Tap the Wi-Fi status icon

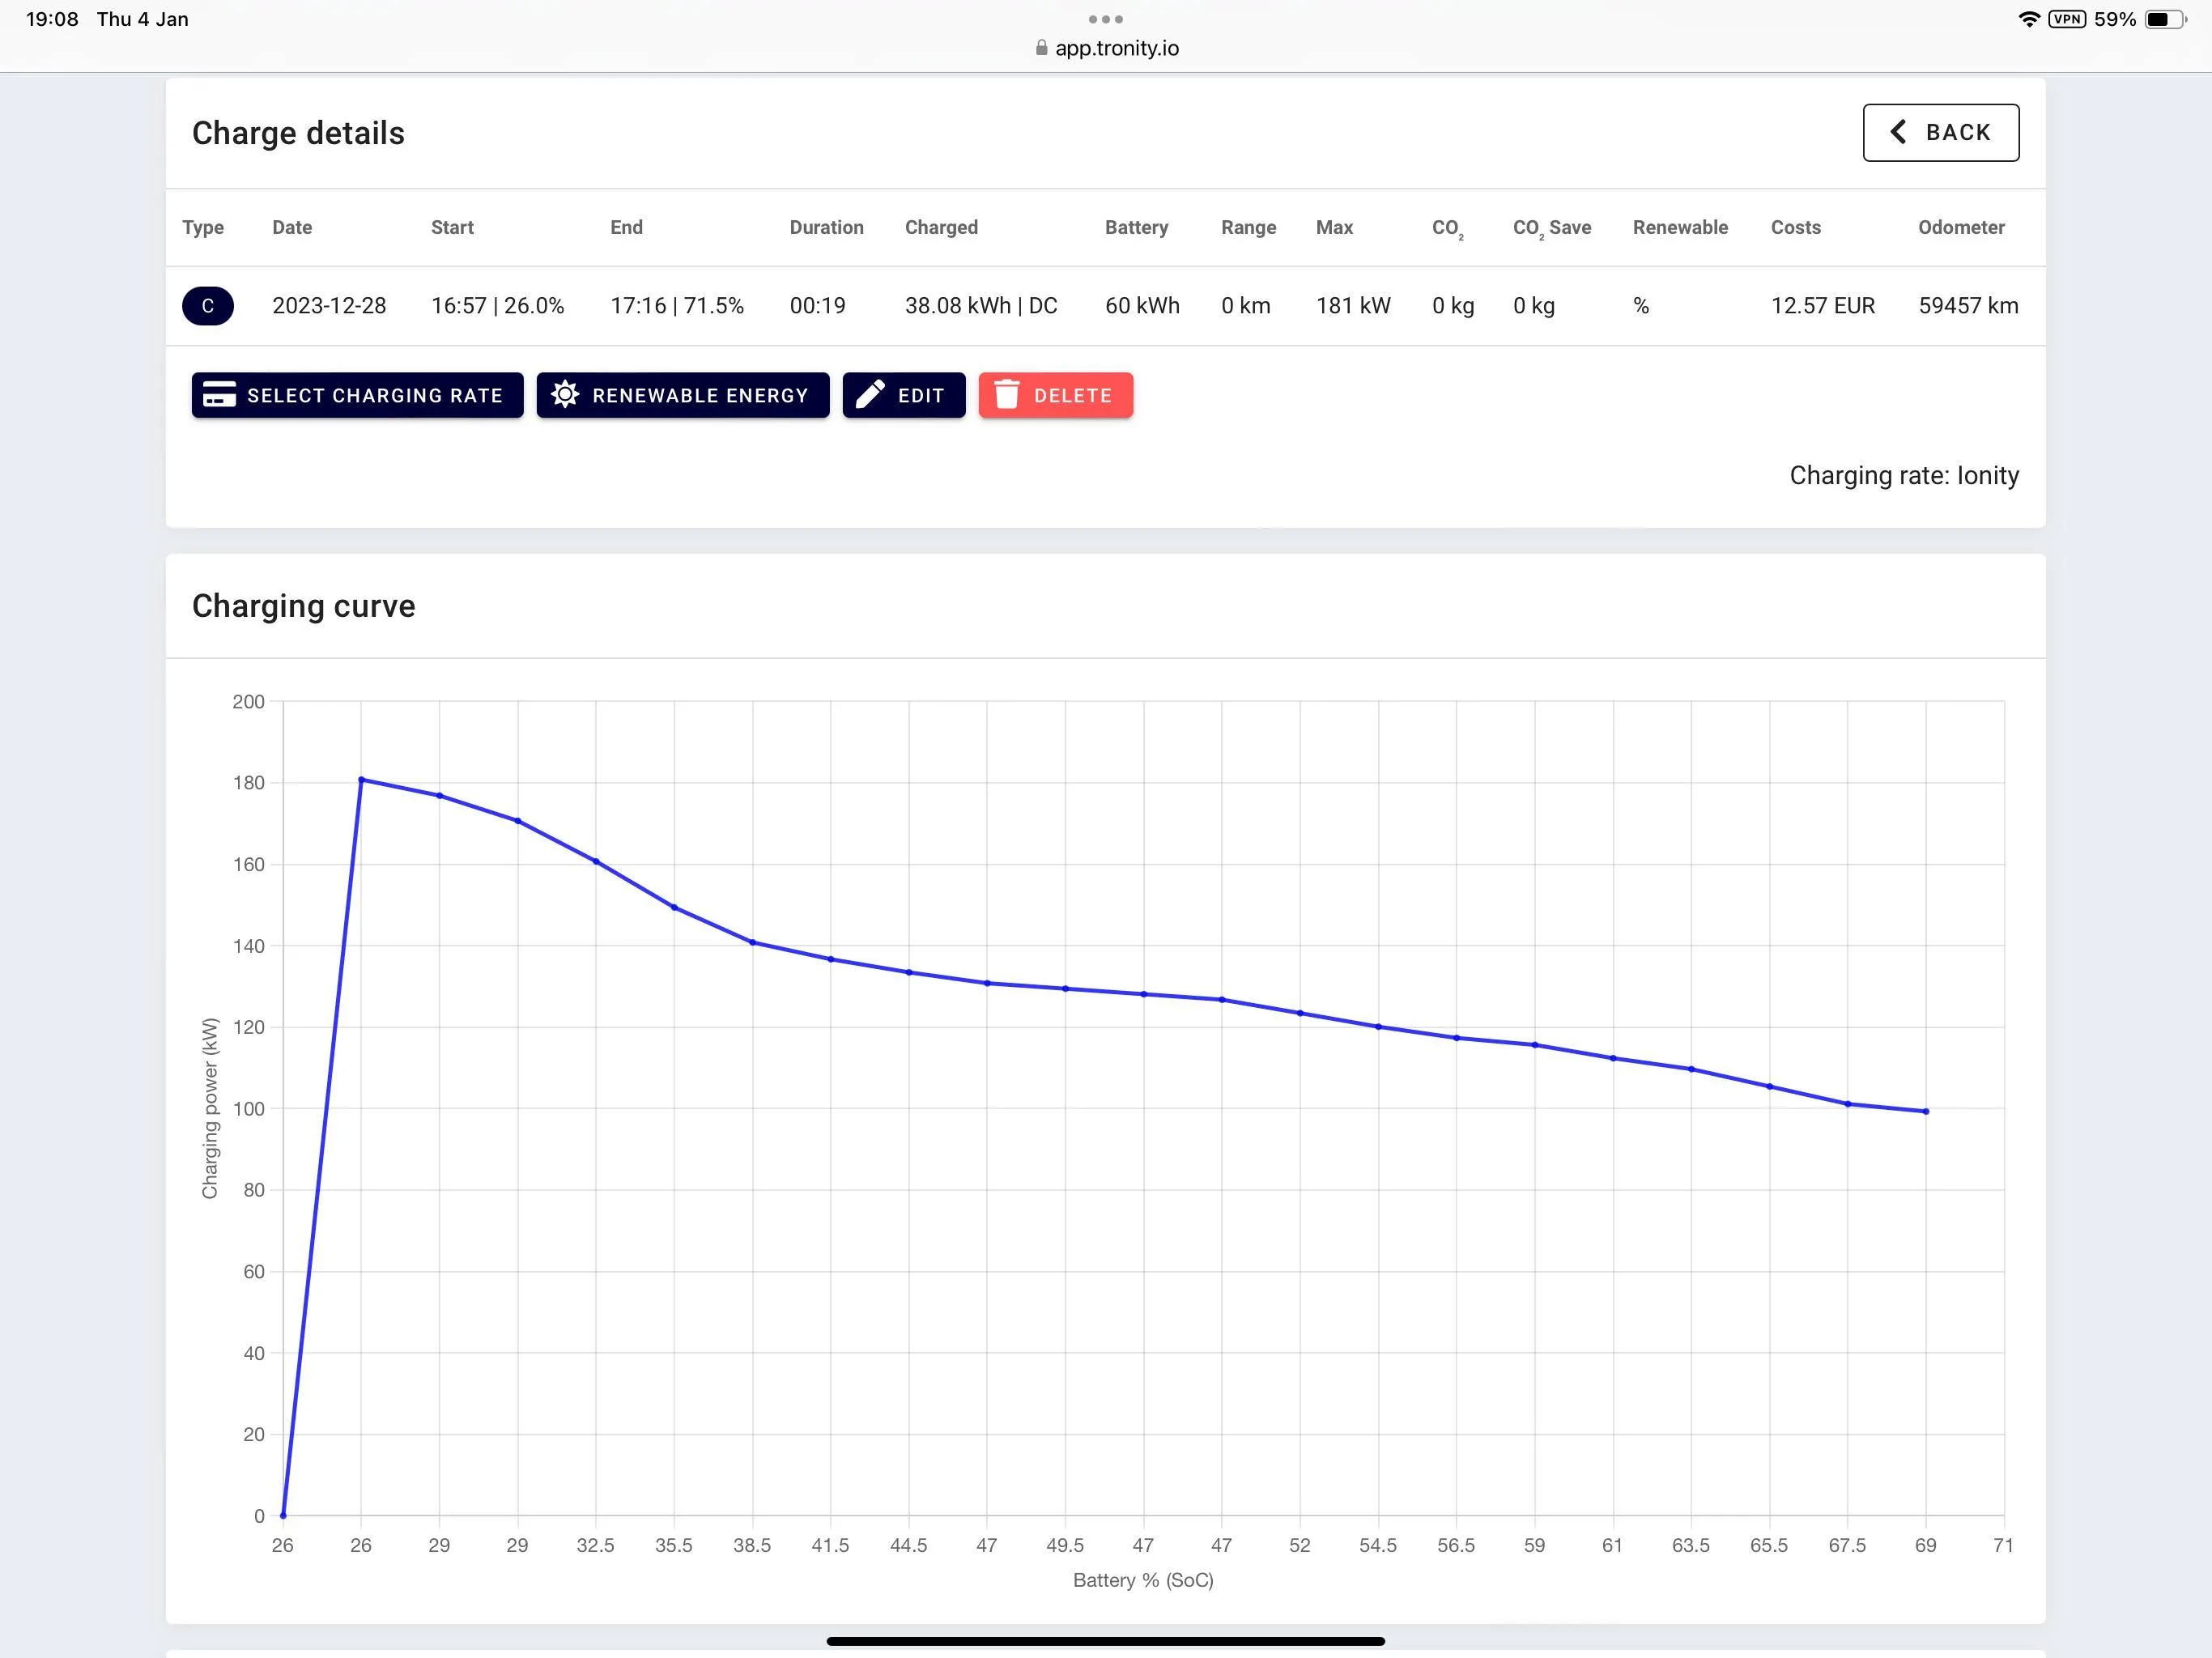point(2028,19)
